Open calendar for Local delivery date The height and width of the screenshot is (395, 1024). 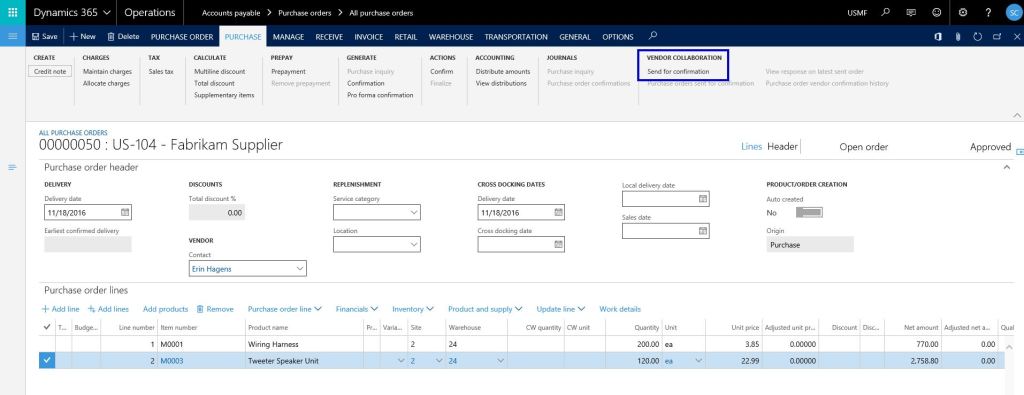[x=703, y=198]
